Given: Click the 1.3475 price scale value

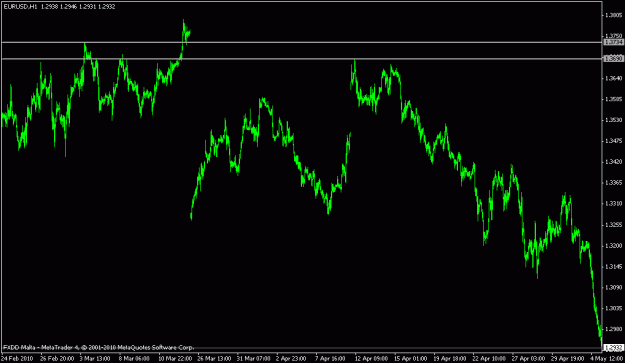Looking at the screenshot, I should pyautogui.click(x=613, y=141).
